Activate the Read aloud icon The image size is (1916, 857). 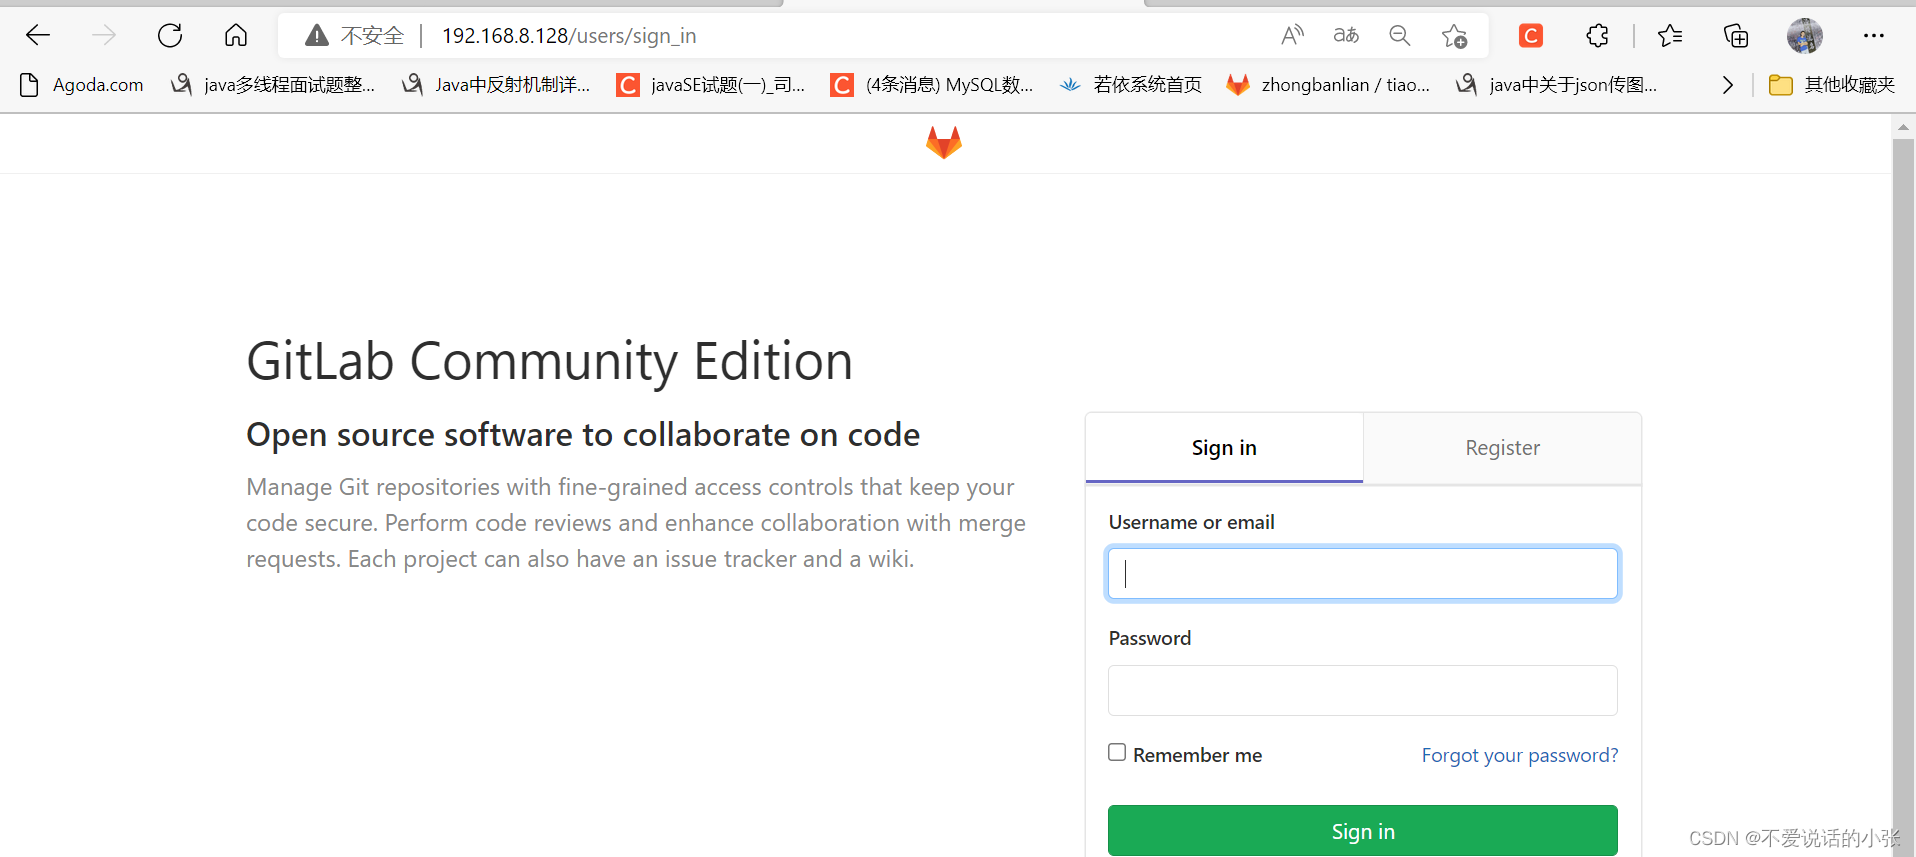[1292, 36]
